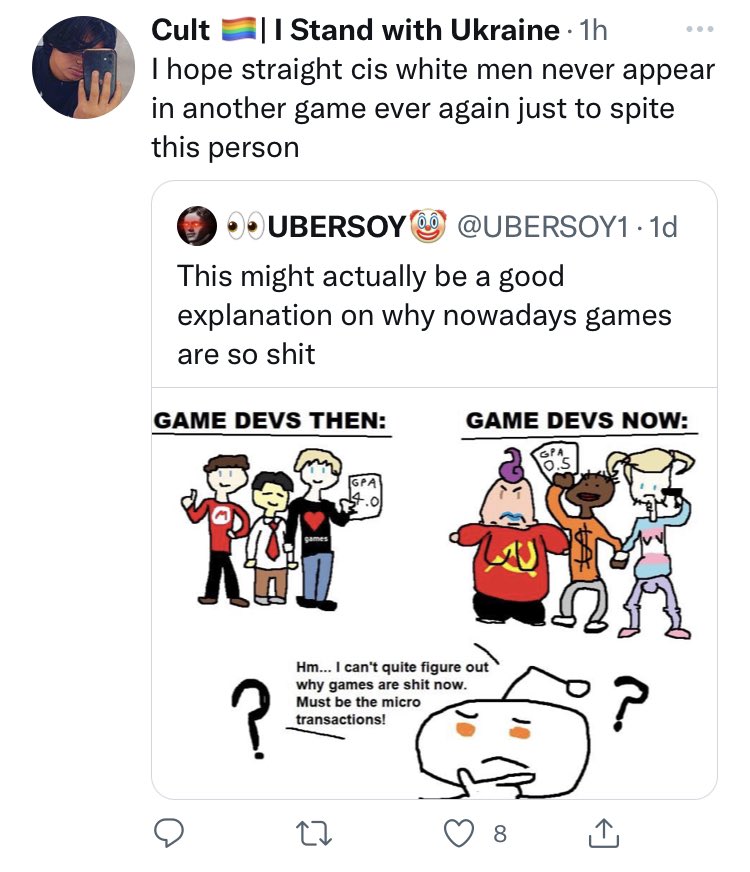Open the three-dot more options menu

pyautogui.click(x=700, y=28)
